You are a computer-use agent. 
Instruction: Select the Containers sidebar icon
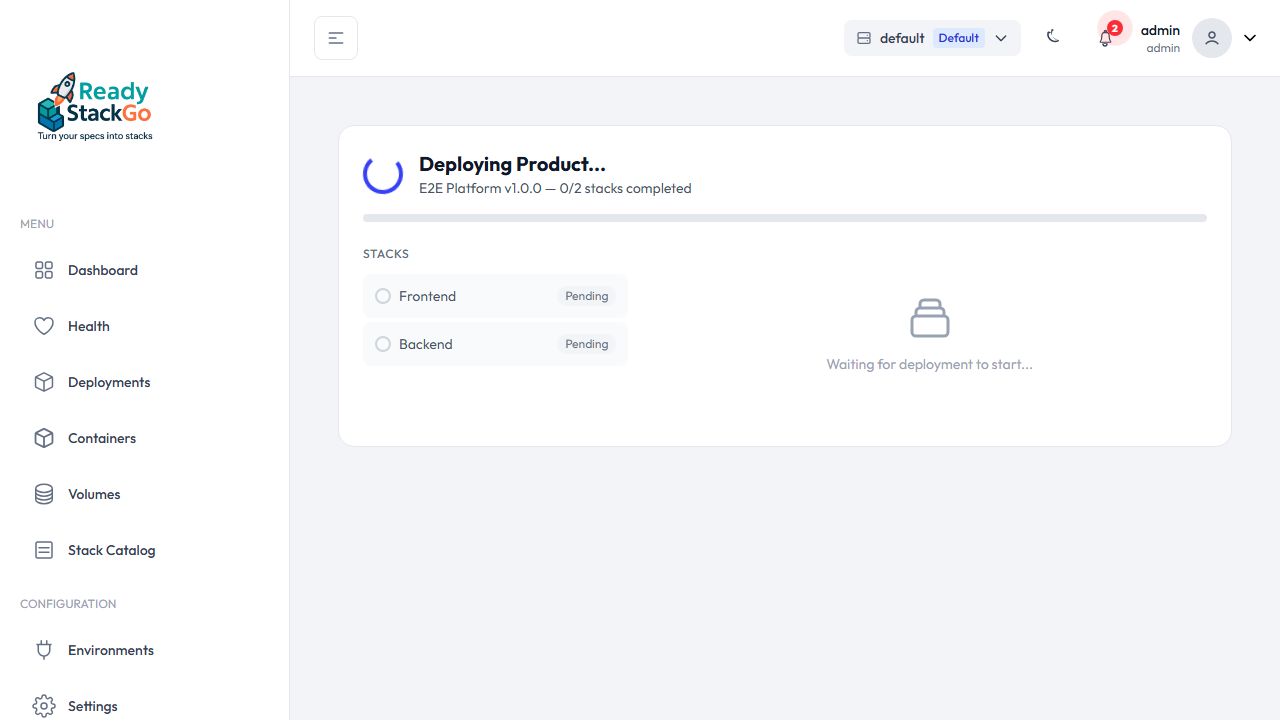pos(43,438)
